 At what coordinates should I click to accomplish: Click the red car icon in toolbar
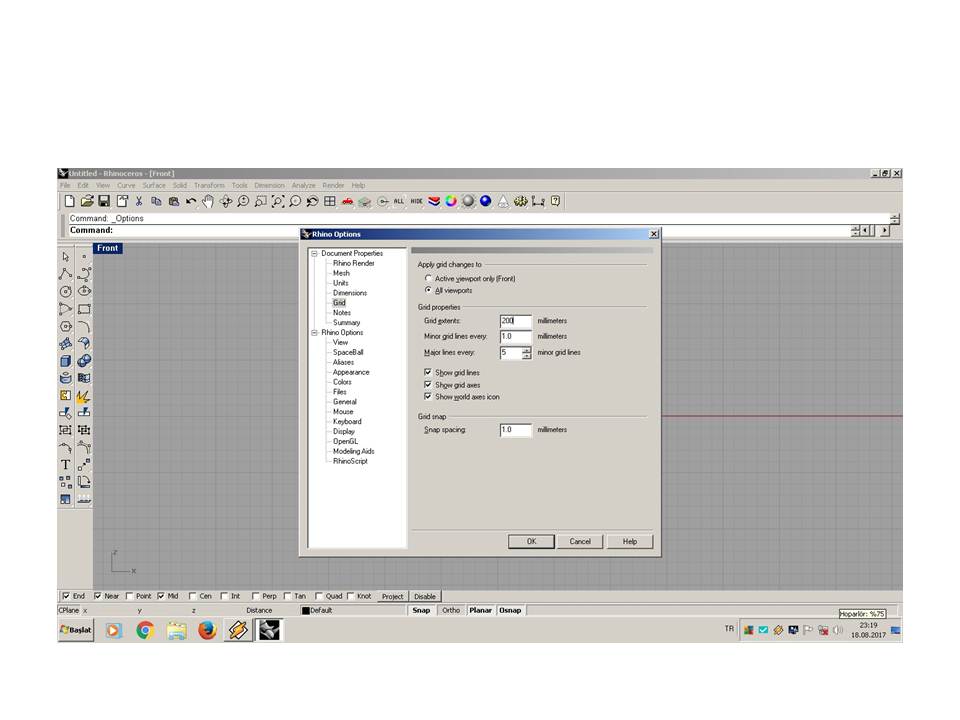coord(347,201)
